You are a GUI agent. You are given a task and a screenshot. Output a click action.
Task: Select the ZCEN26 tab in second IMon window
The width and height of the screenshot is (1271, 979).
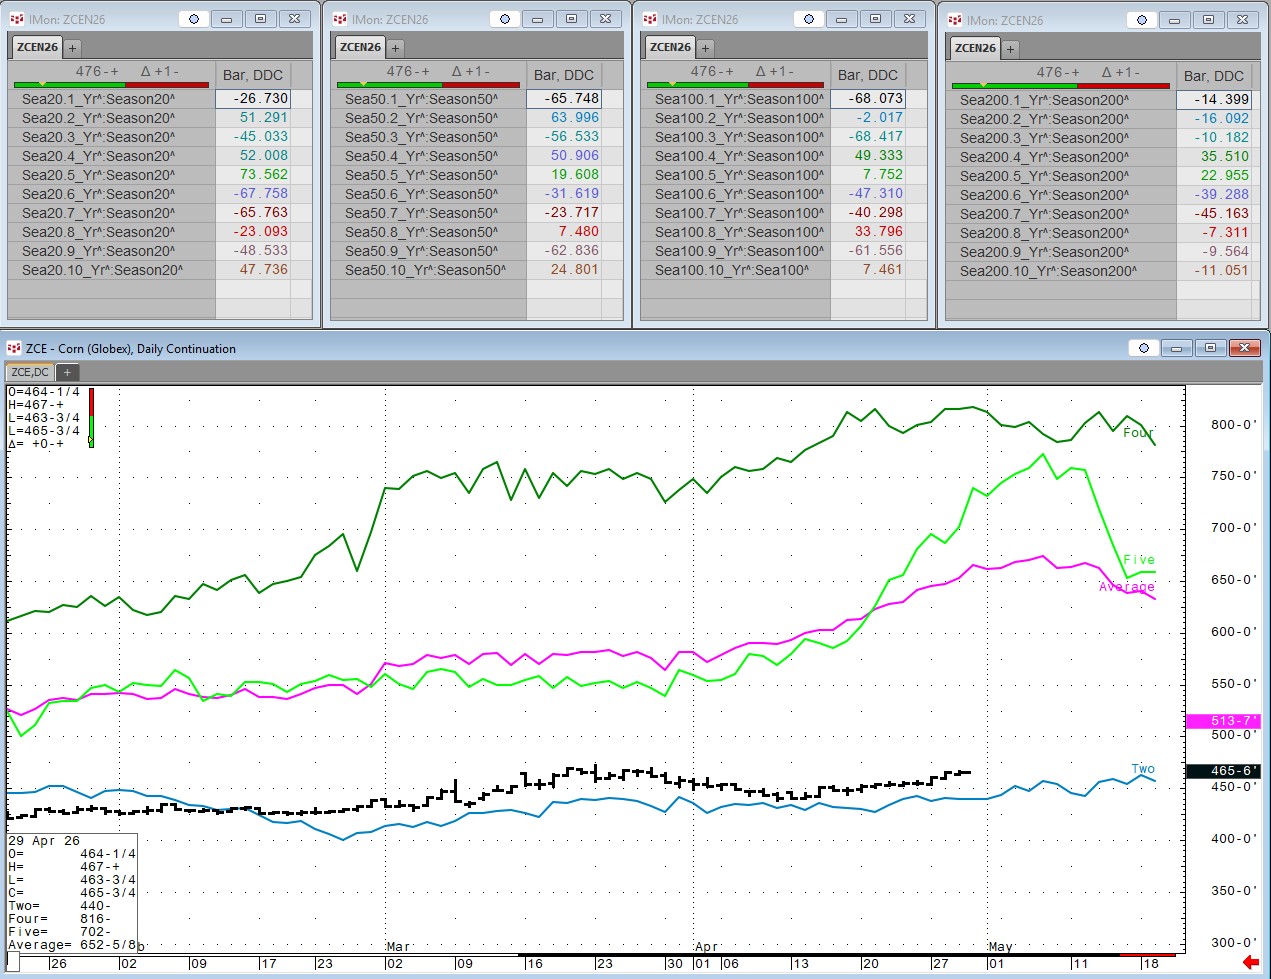point(360,47)
